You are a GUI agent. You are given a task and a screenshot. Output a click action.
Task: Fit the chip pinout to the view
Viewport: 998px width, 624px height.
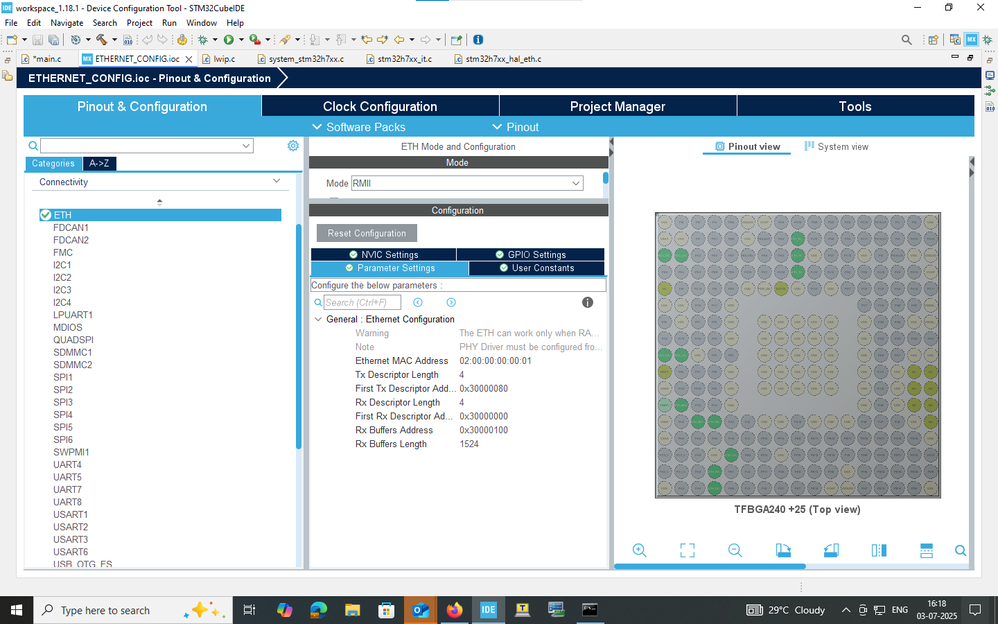(687, 550)
